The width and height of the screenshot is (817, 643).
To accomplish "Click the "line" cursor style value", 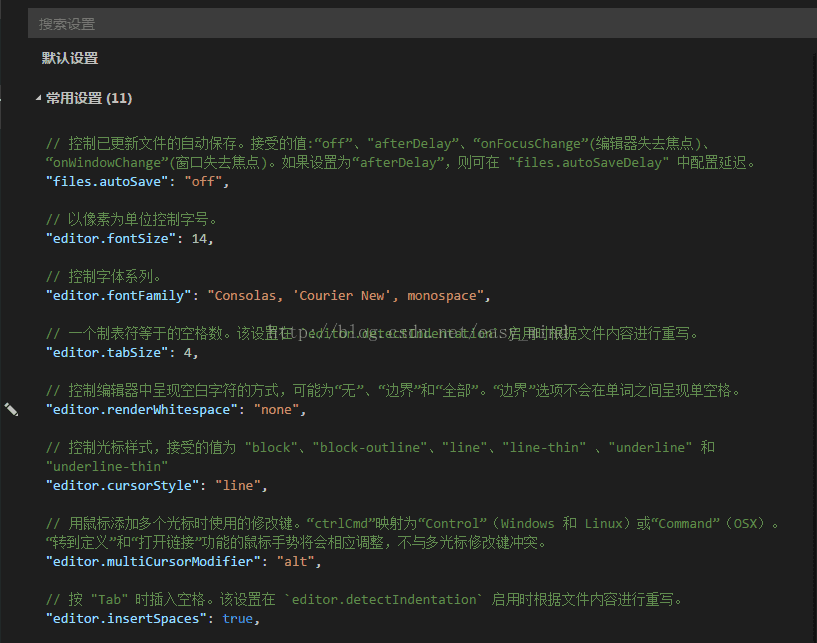I will point(241,486).
